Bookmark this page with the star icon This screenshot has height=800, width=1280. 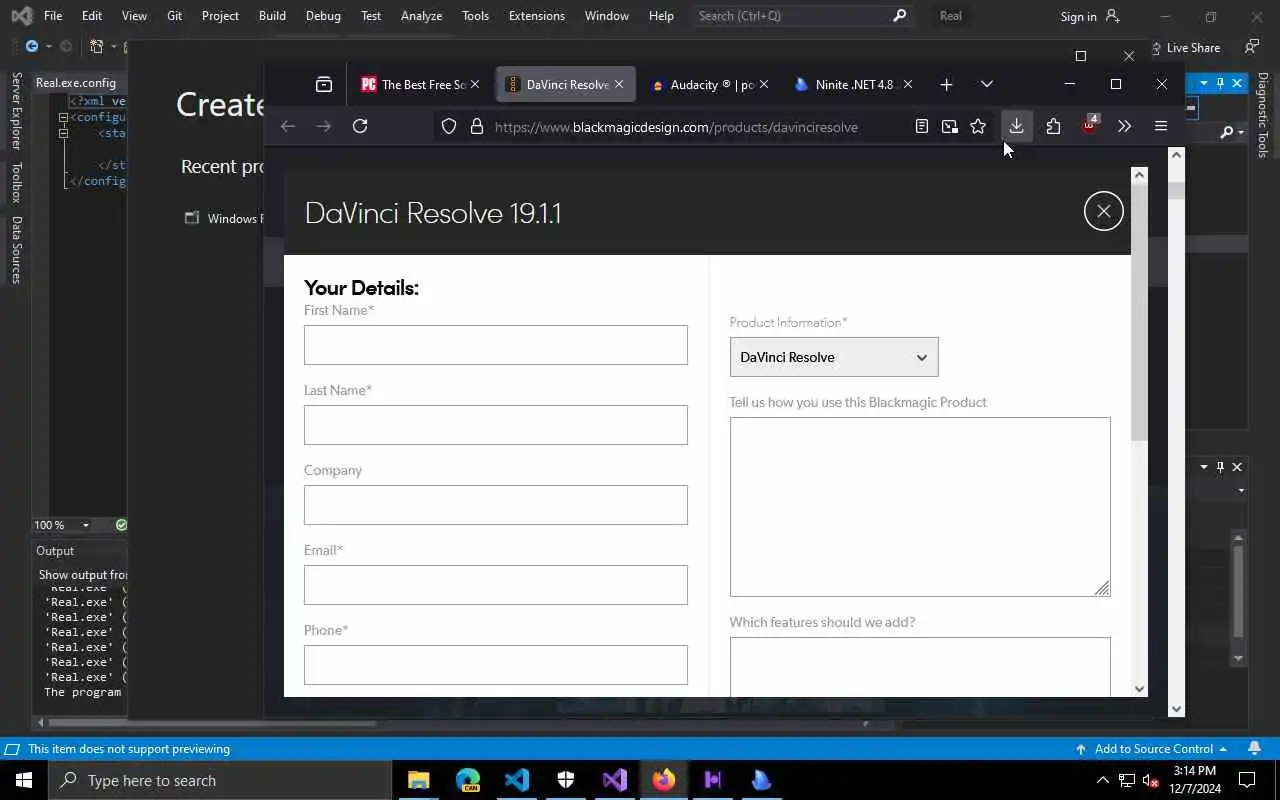point(978,126)
